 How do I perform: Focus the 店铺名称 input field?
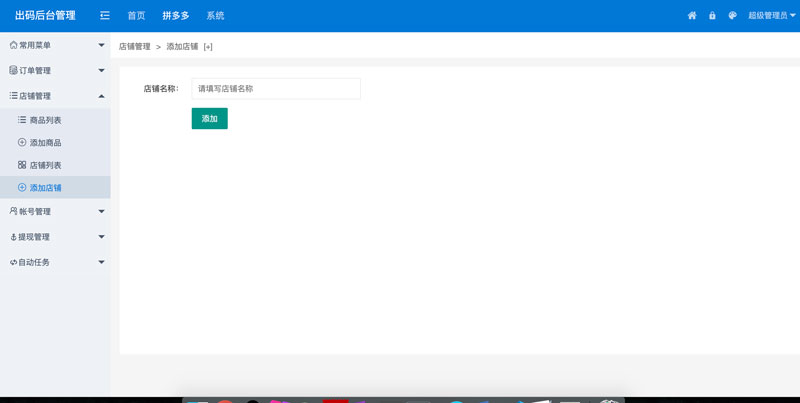point(276,89)
